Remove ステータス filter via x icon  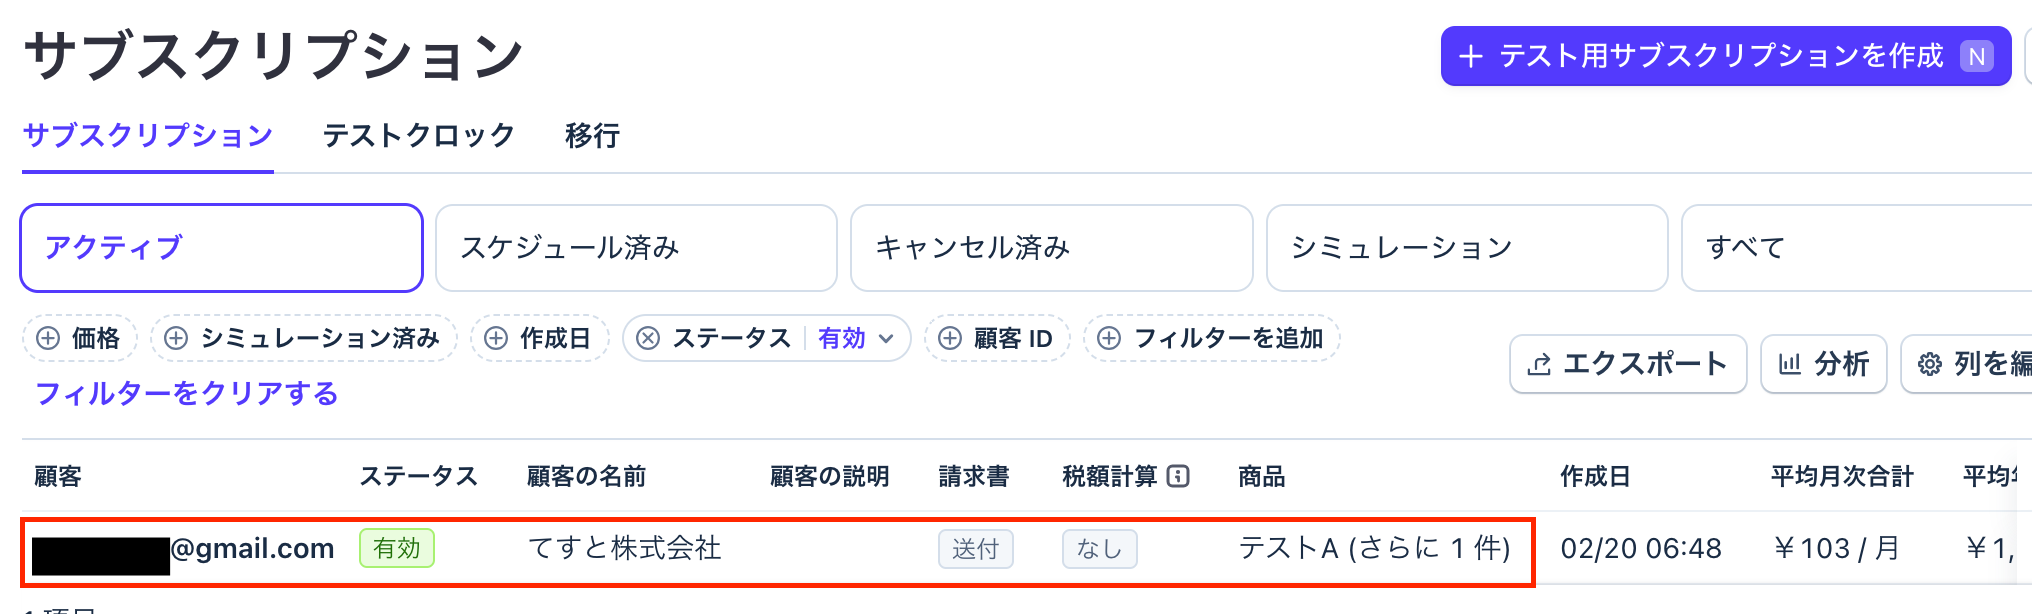click(x=648, y=338)
